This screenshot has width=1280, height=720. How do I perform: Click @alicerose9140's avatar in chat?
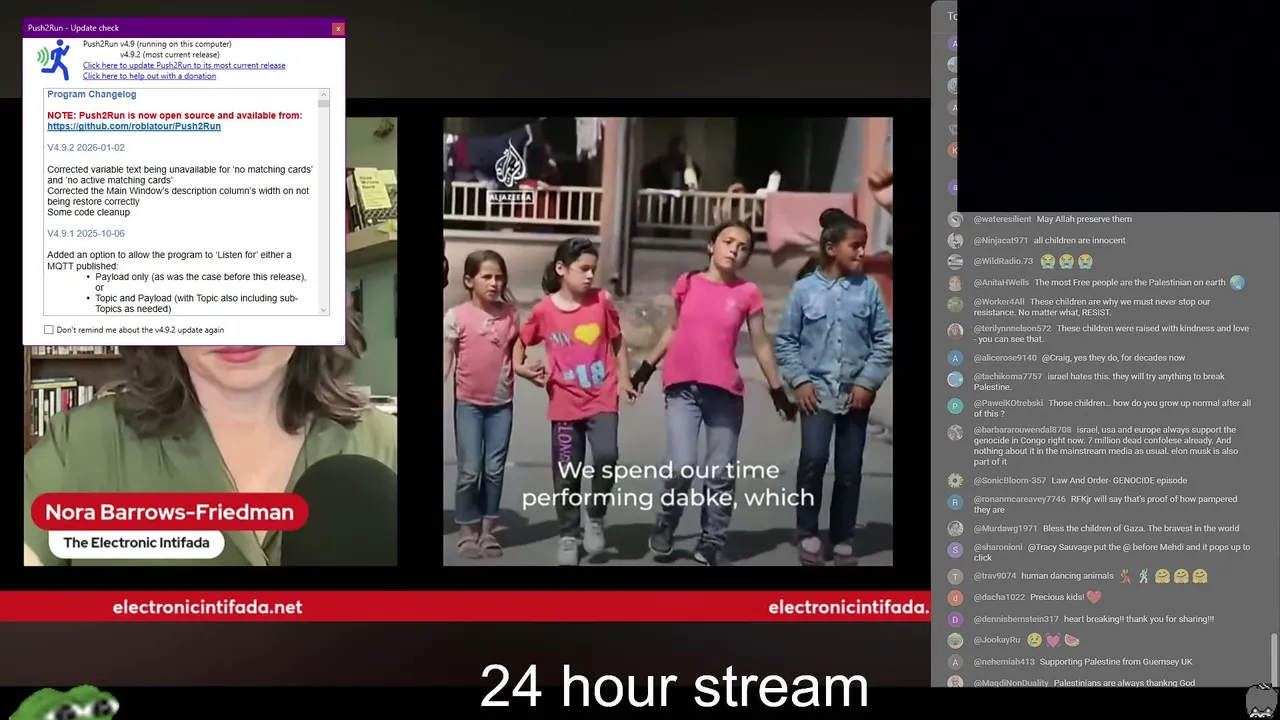click(x=955, y=358)
